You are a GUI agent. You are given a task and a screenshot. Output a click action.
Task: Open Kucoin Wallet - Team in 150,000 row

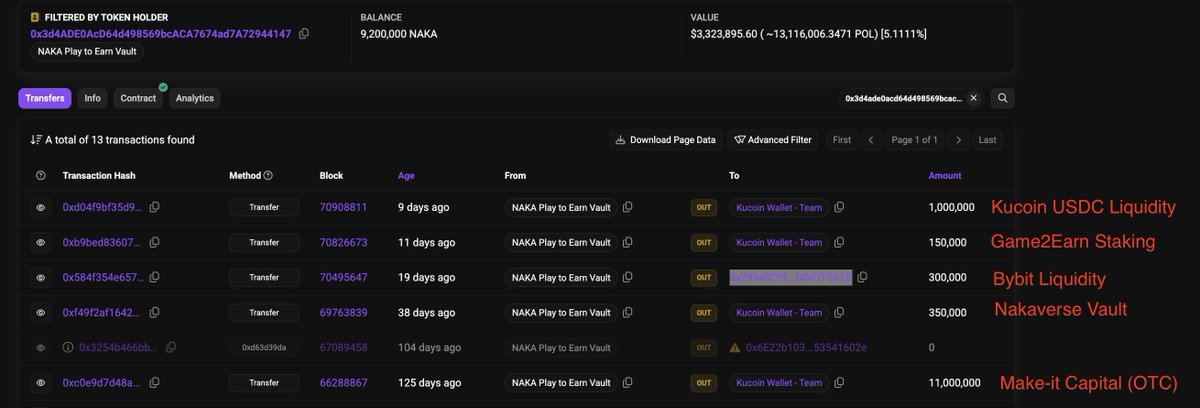(779, 242)
